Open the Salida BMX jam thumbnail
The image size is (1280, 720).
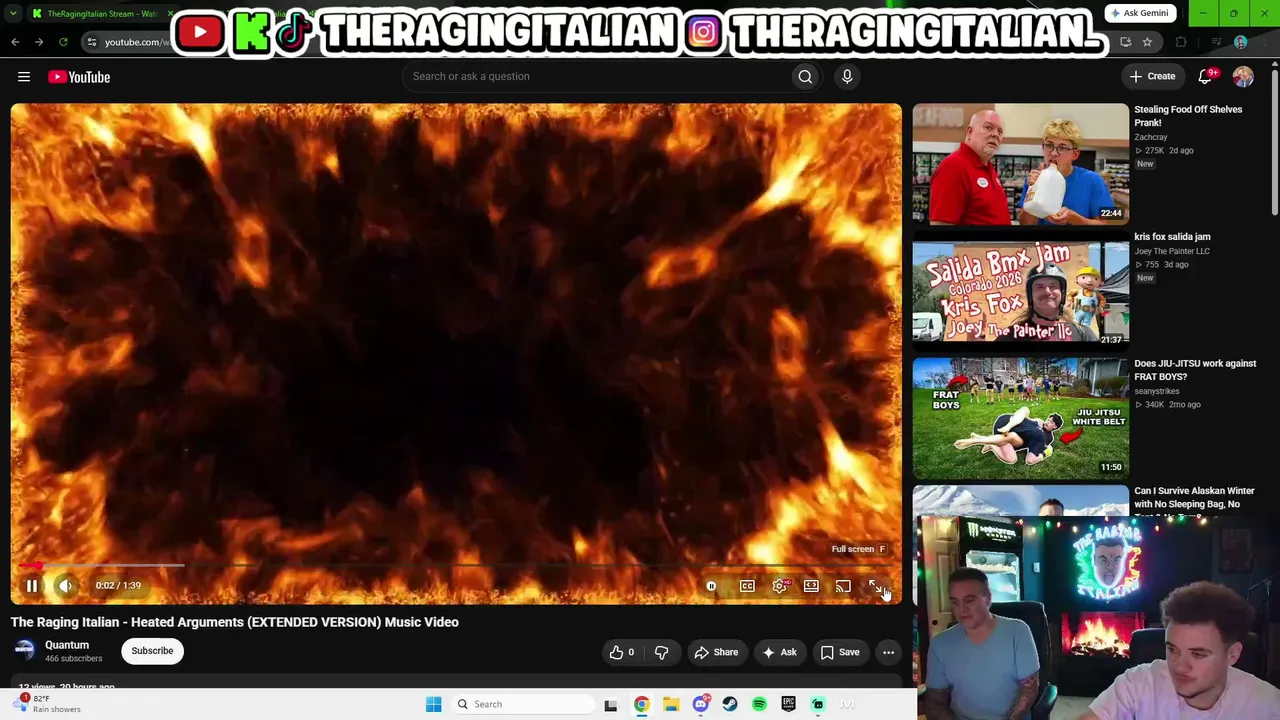[1020, 291]
